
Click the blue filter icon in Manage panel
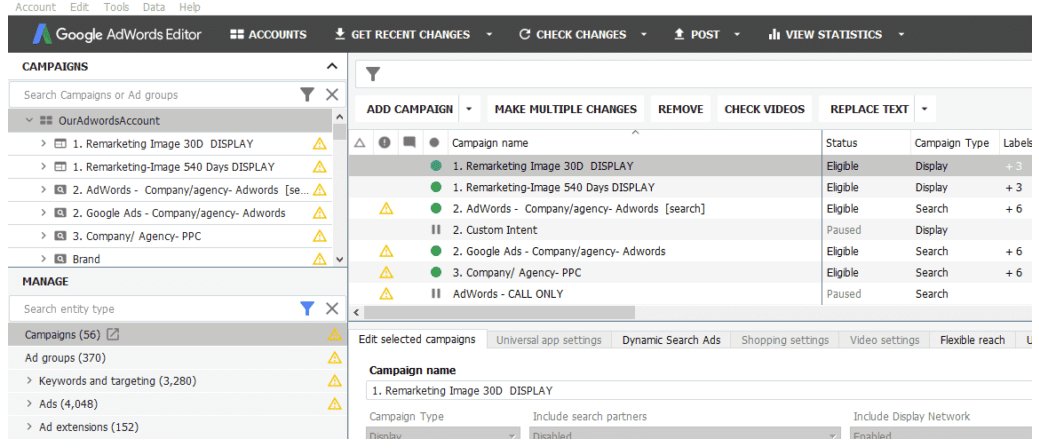307,308
